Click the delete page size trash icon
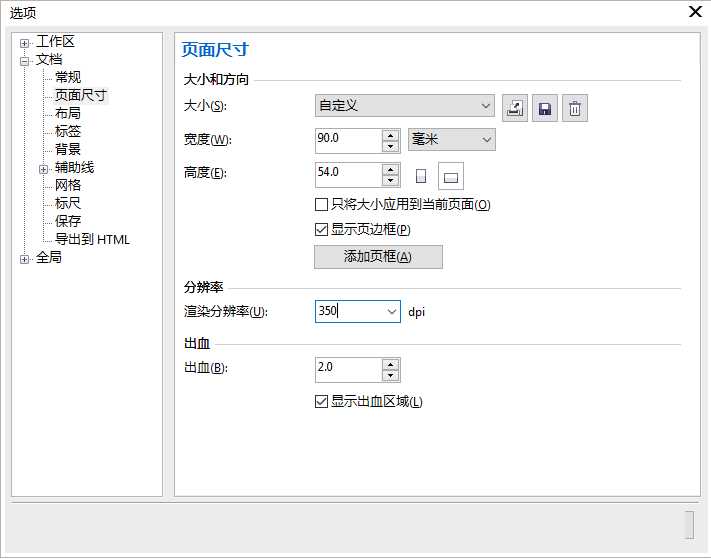Viewport: 711px width, 559px height. point(574,108)
